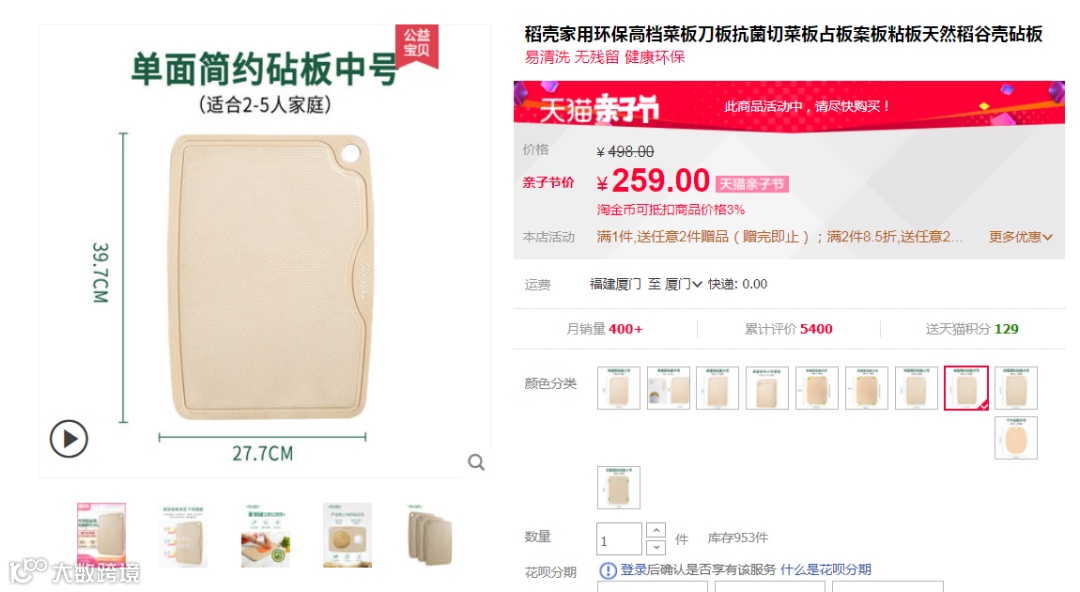
Task: Click the magnifier zoom icon on product image
Action: pos(476,462)
